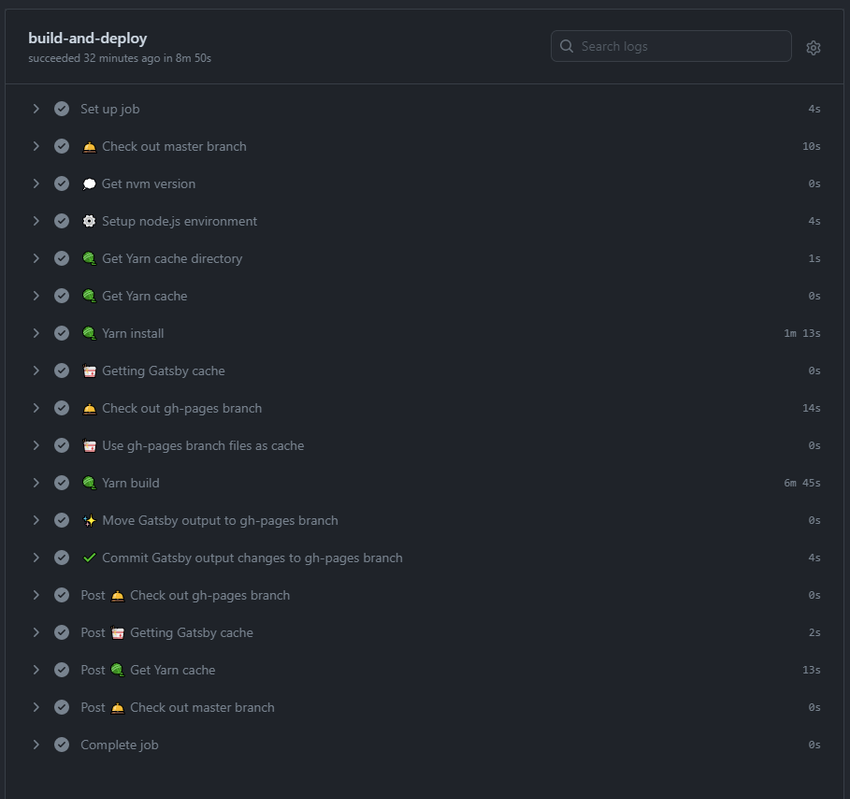Open the Post Check out master branch step

[425, 707]
